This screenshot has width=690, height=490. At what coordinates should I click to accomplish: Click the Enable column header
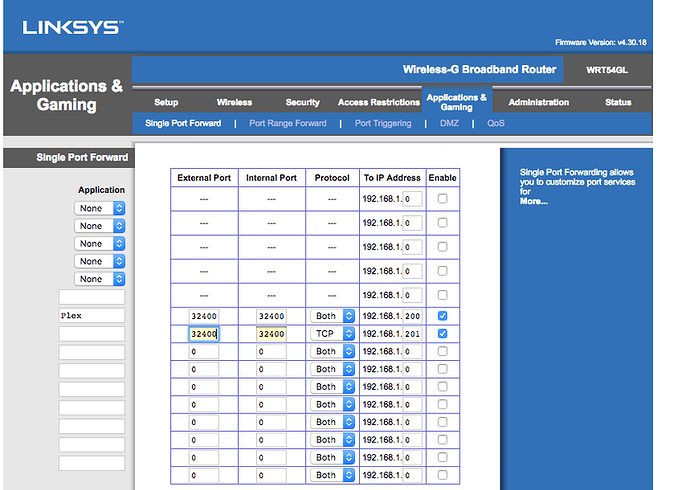pos(442,178)
